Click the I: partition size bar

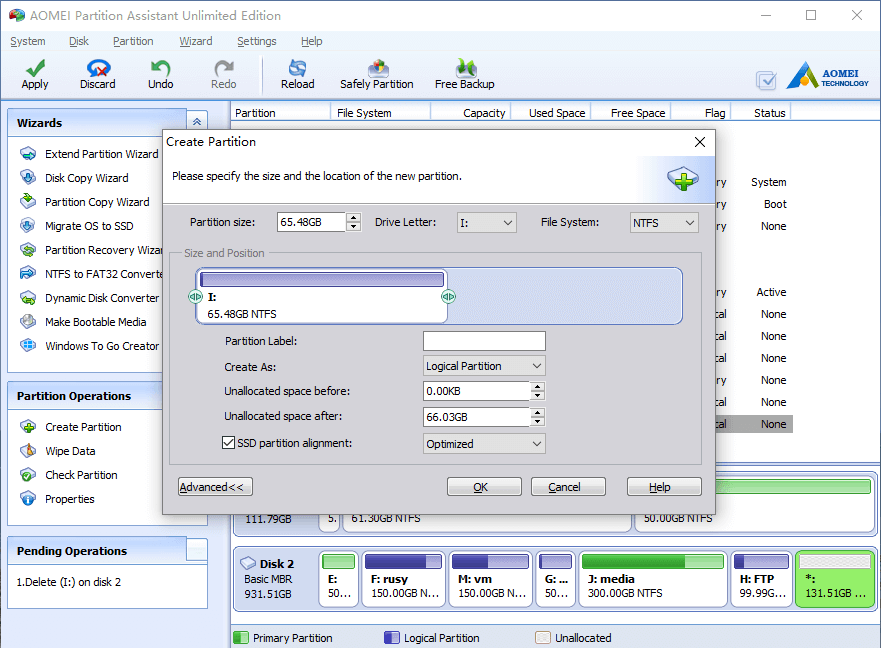point(322,279)
